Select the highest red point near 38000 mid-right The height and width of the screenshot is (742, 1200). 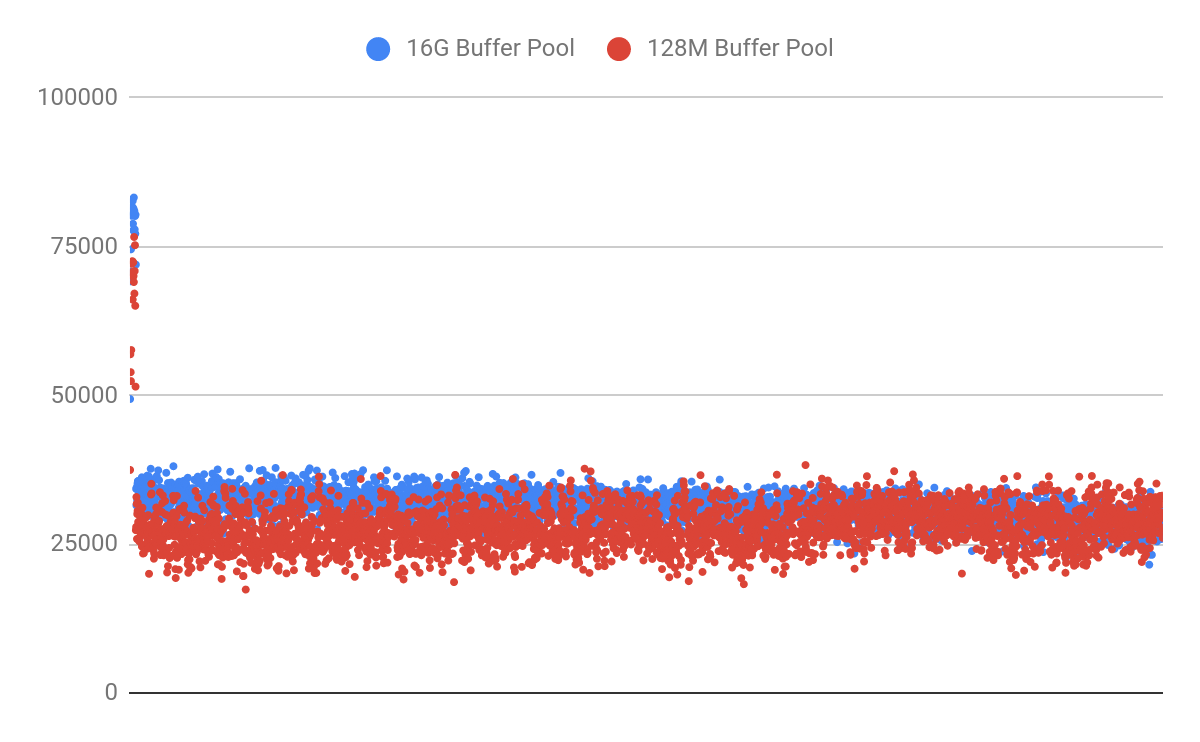point(805,465)
